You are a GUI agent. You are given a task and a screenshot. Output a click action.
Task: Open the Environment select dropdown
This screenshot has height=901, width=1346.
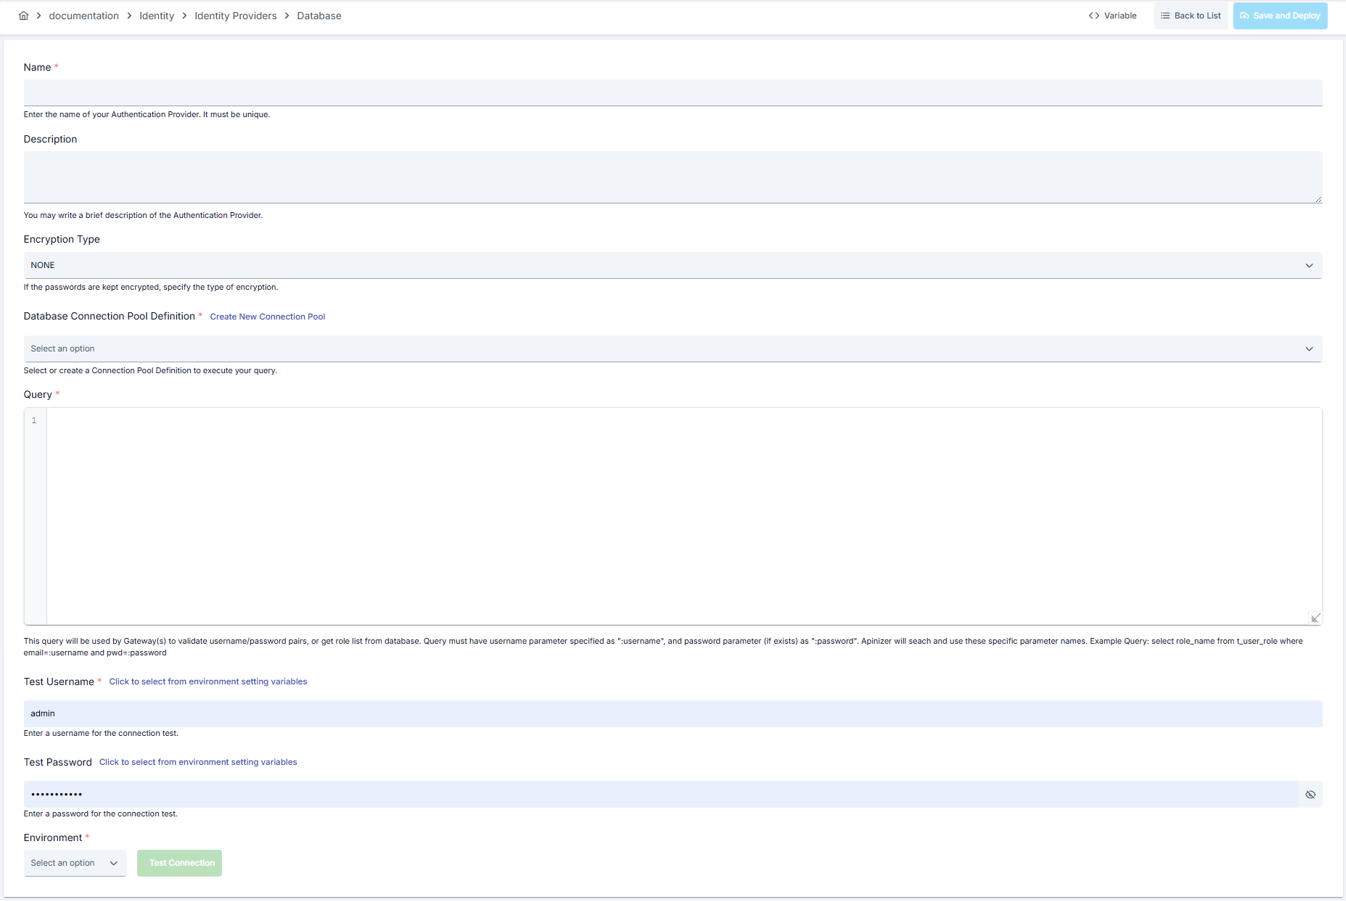pyautogui.click(x=75, y=863)
